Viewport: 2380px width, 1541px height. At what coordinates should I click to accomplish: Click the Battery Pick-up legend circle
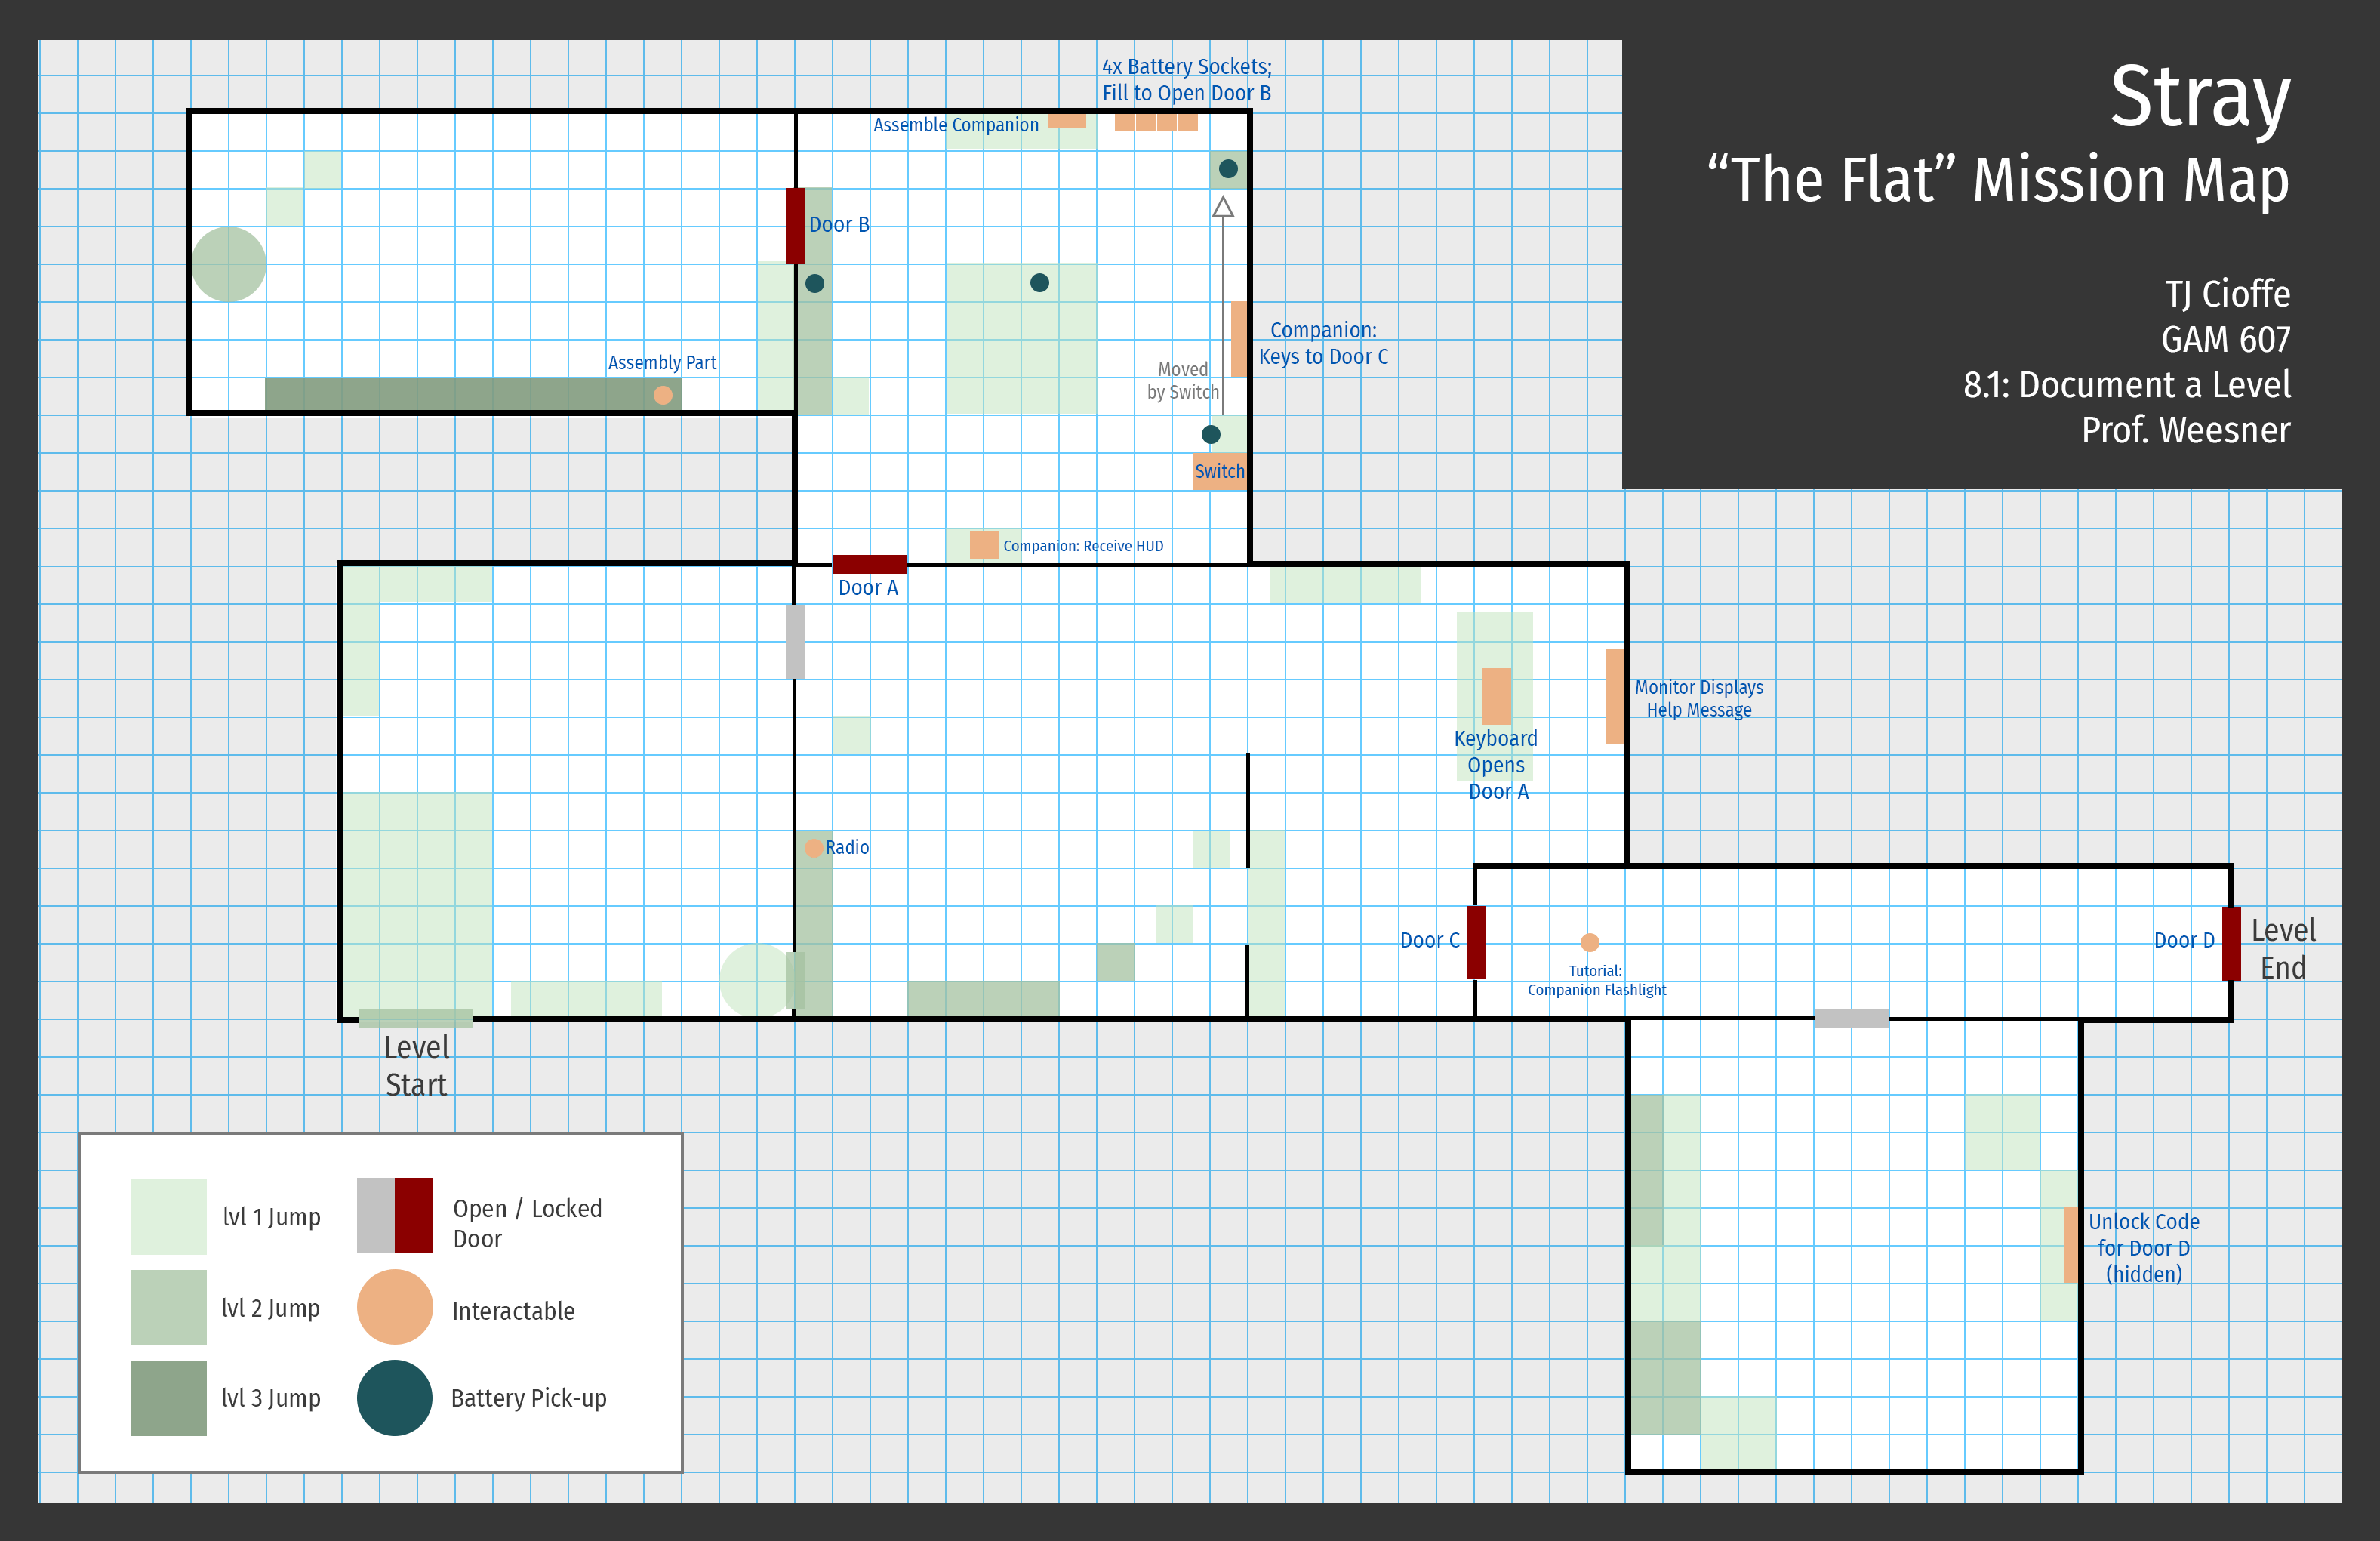pos(394,1398)
